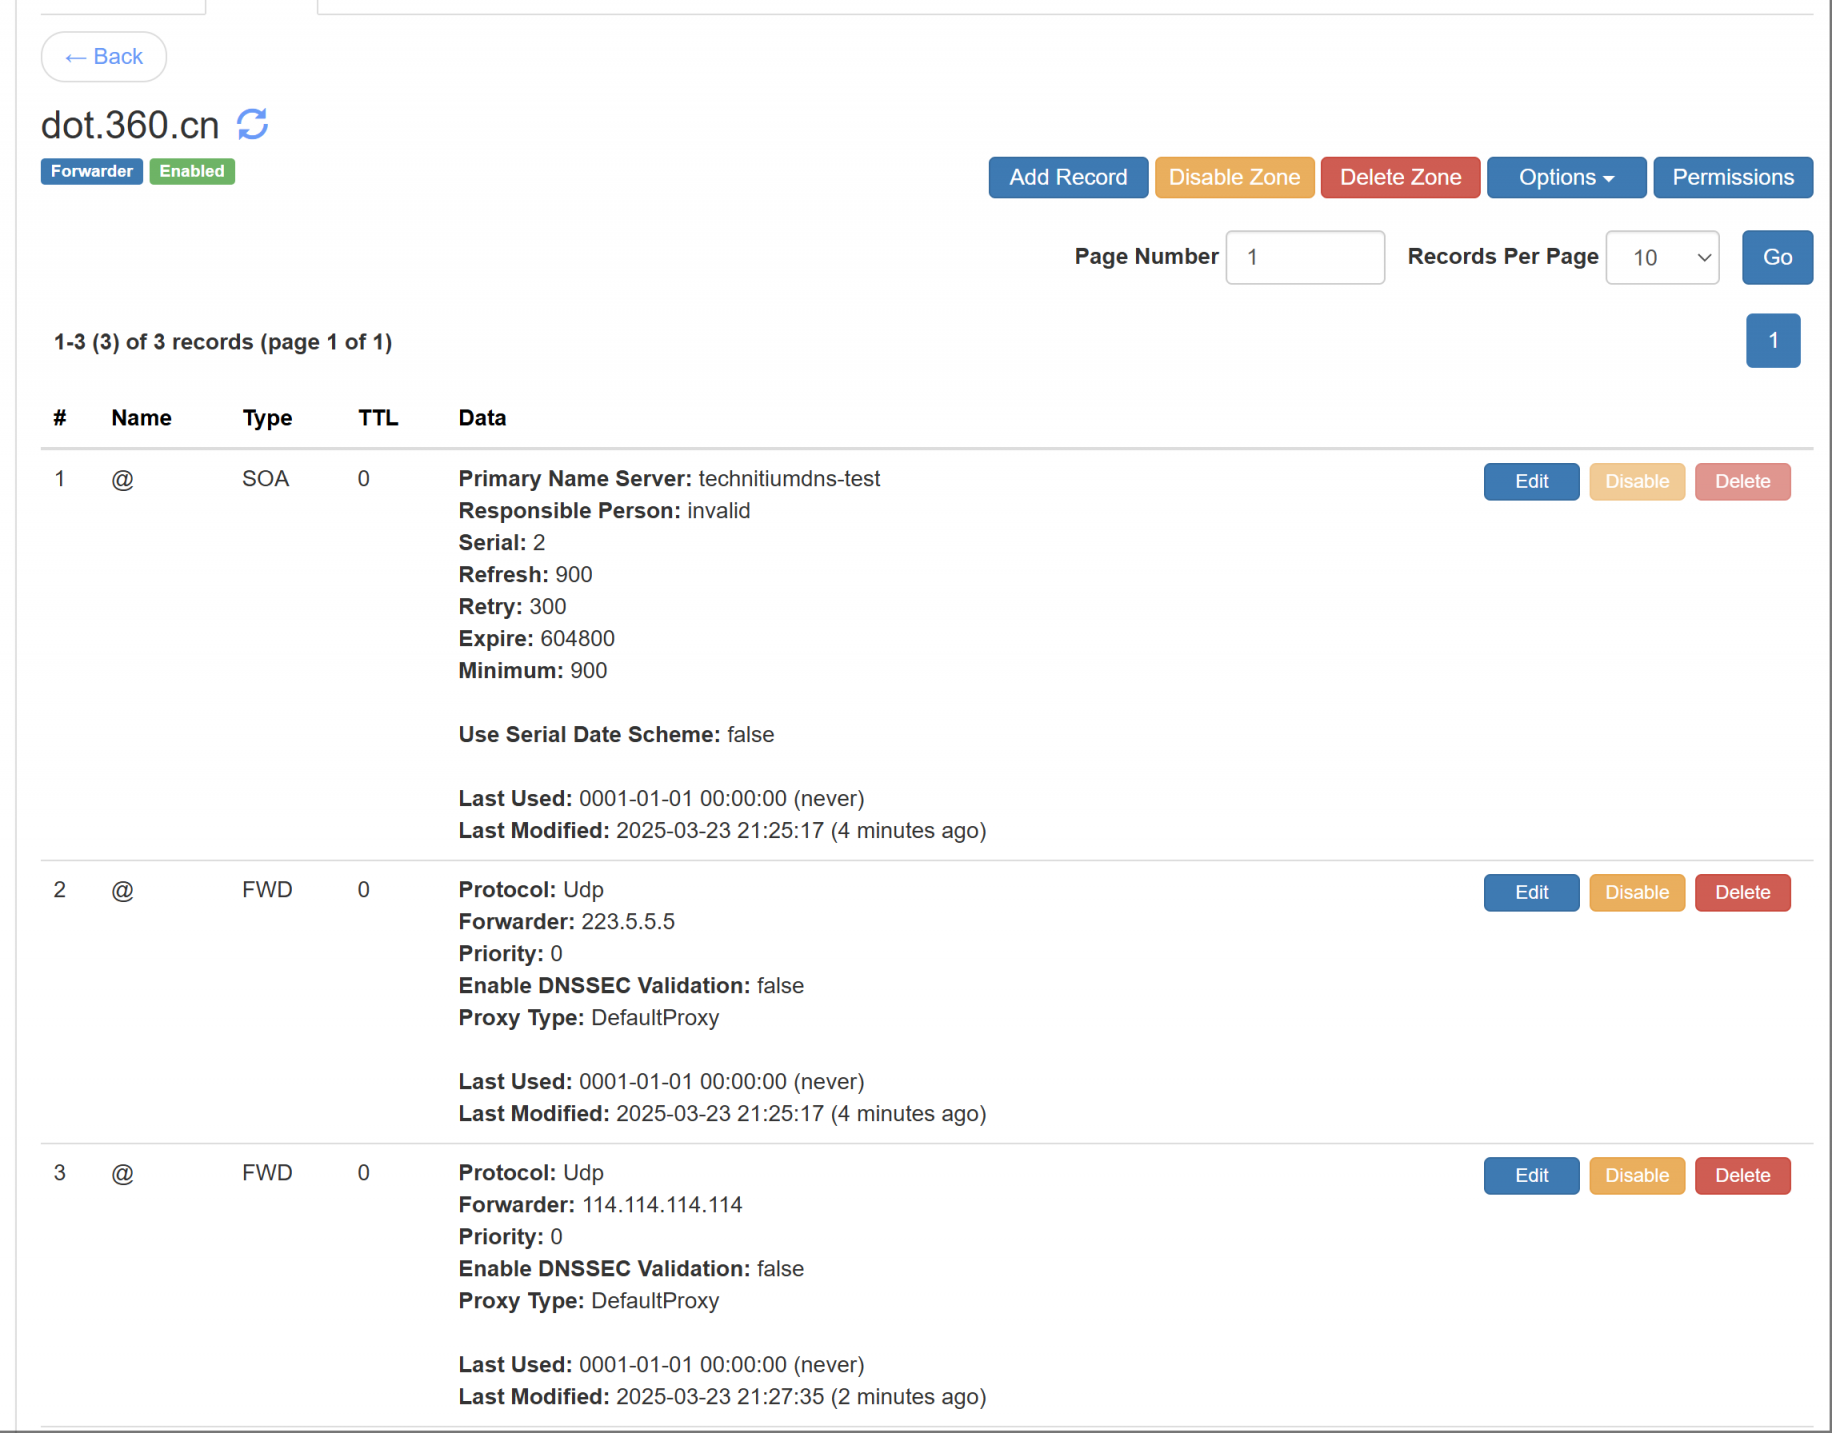Image resolution: width=1832 pixels, height=1433 pixels.
Task: Click inside the Page Number input field
Action: click(x=1304, y=257)
